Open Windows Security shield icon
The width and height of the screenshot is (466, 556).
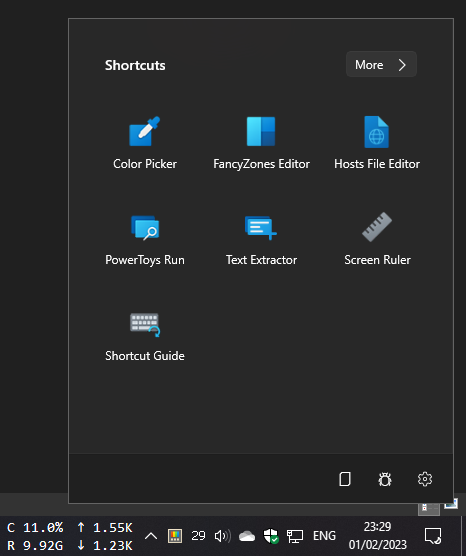271,536
